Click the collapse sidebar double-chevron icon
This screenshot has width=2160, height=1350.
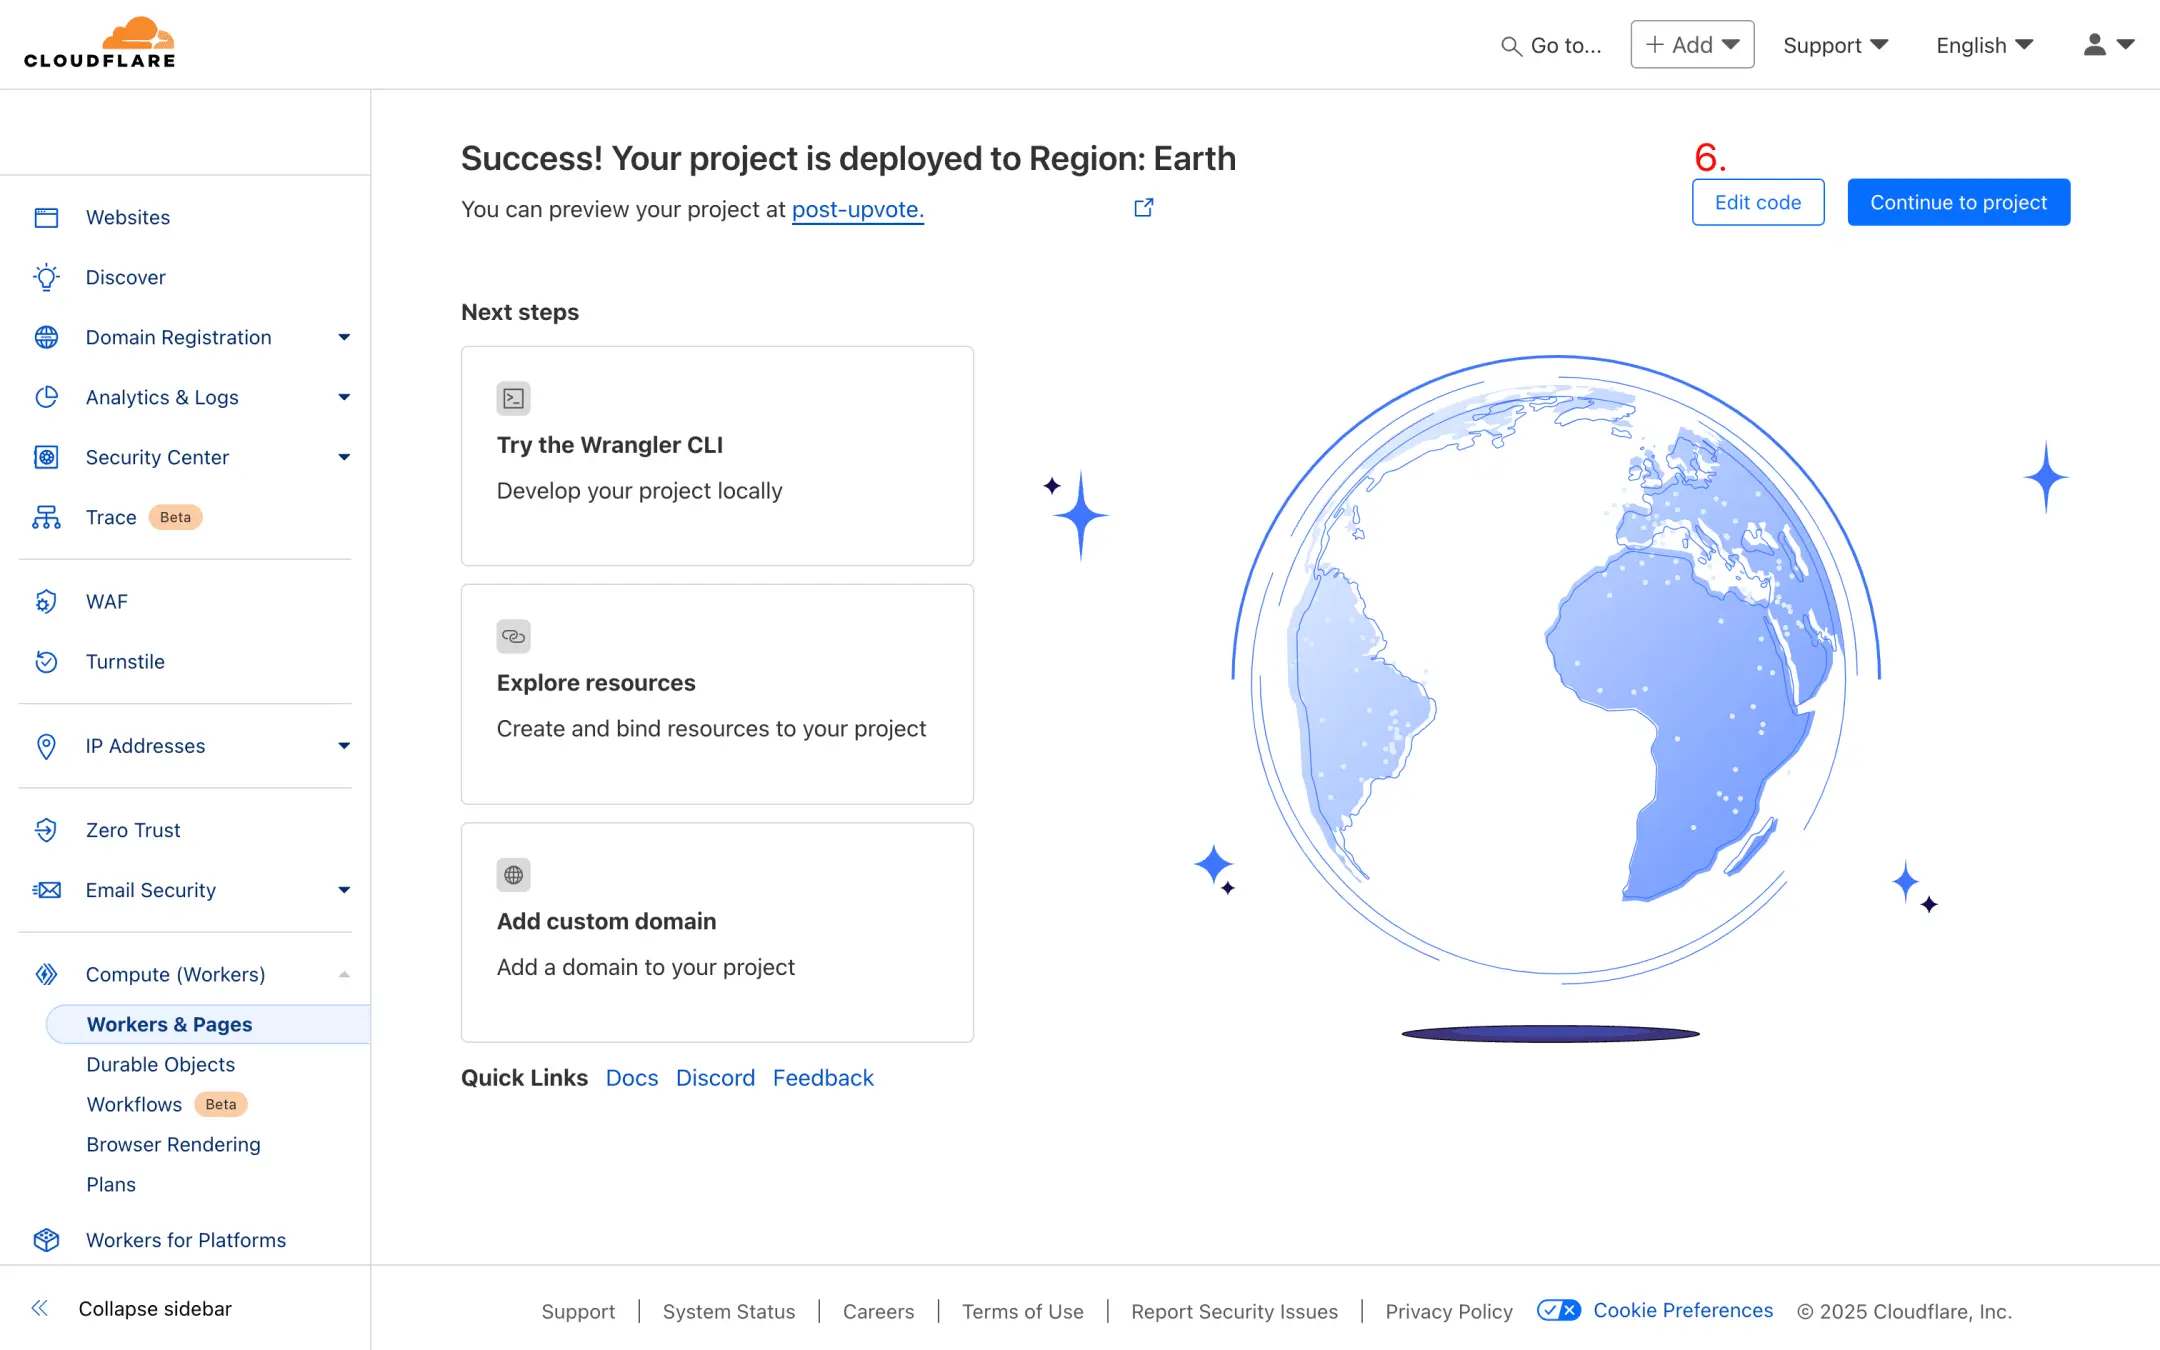[40, 1308]
